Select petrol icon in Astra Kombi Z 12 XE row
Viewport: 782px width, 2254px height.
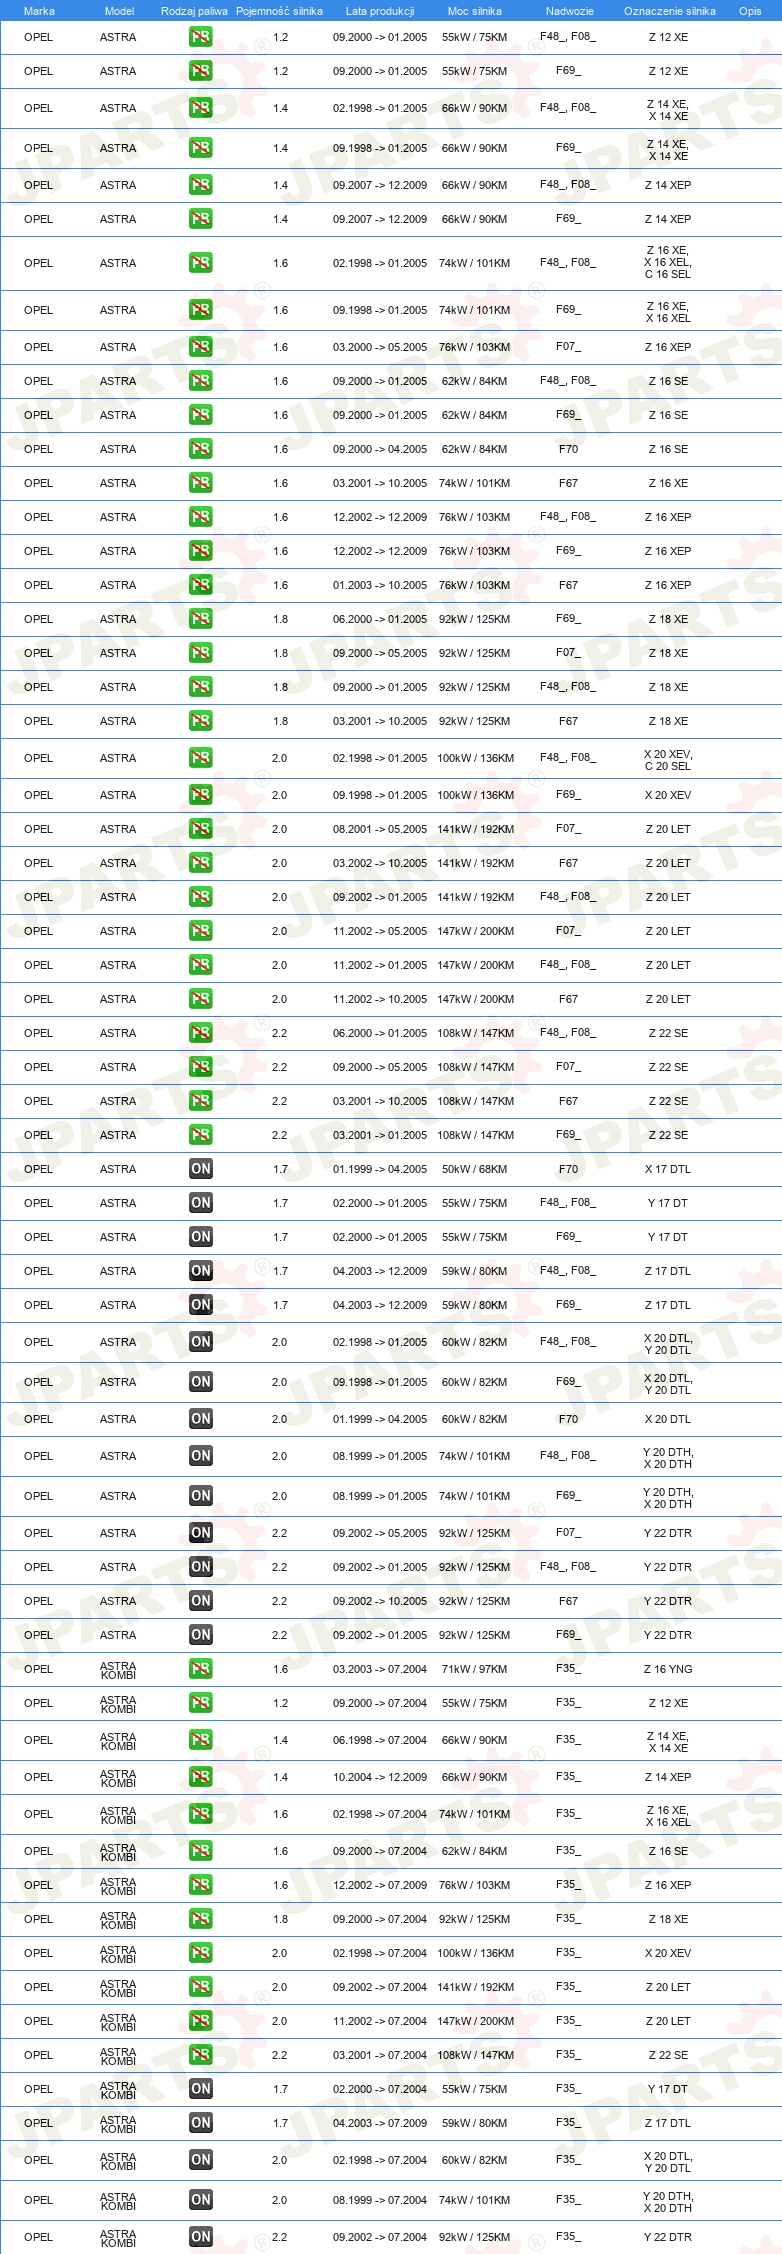point(201,1703)
